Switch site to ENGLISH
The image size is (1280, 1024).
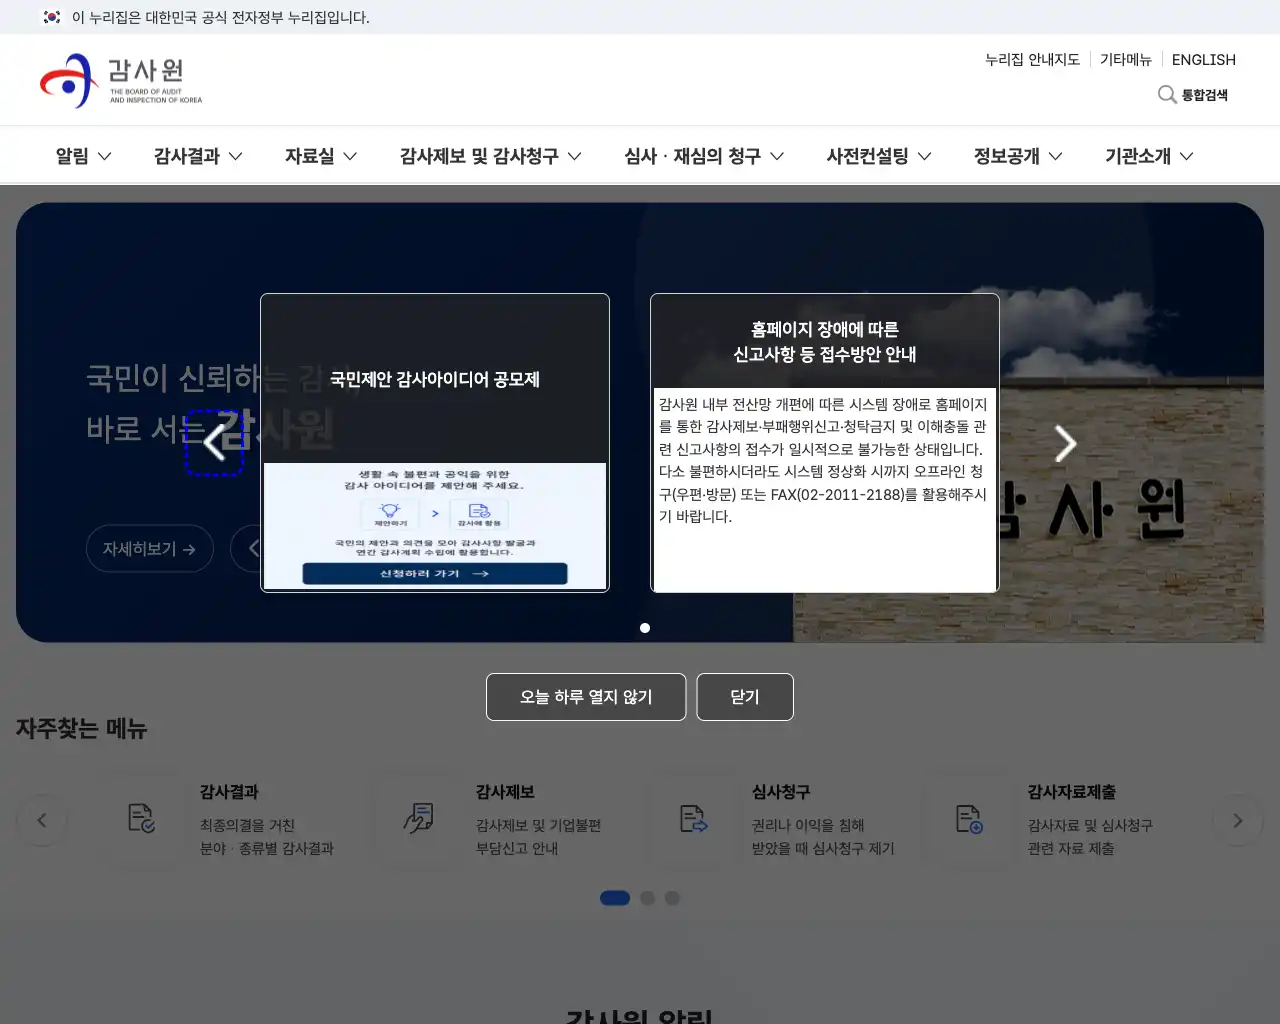(x=1204, y=60)
